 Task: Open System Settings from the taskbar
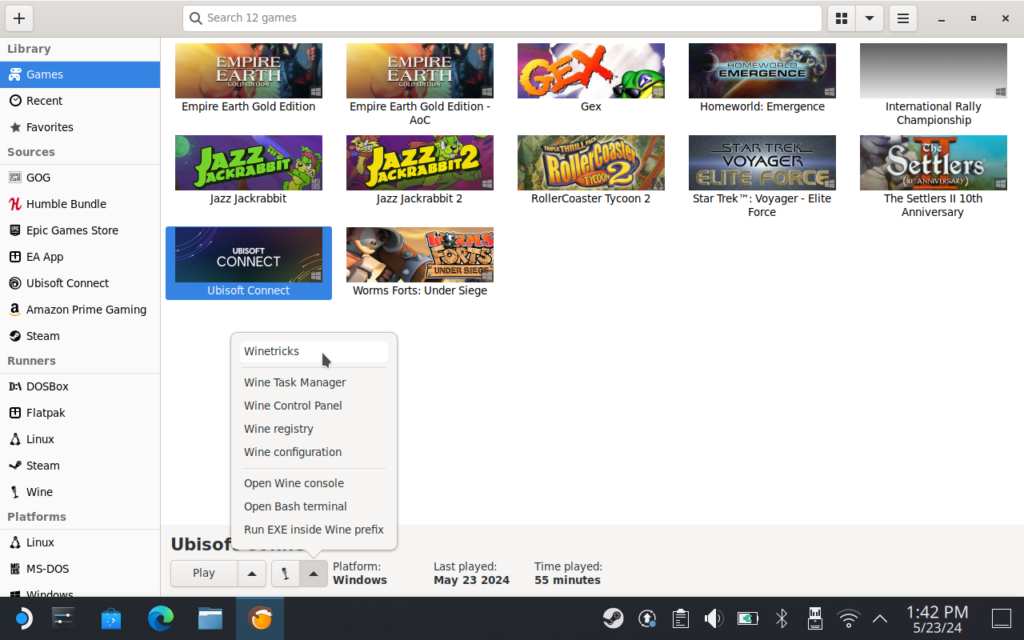63,618
